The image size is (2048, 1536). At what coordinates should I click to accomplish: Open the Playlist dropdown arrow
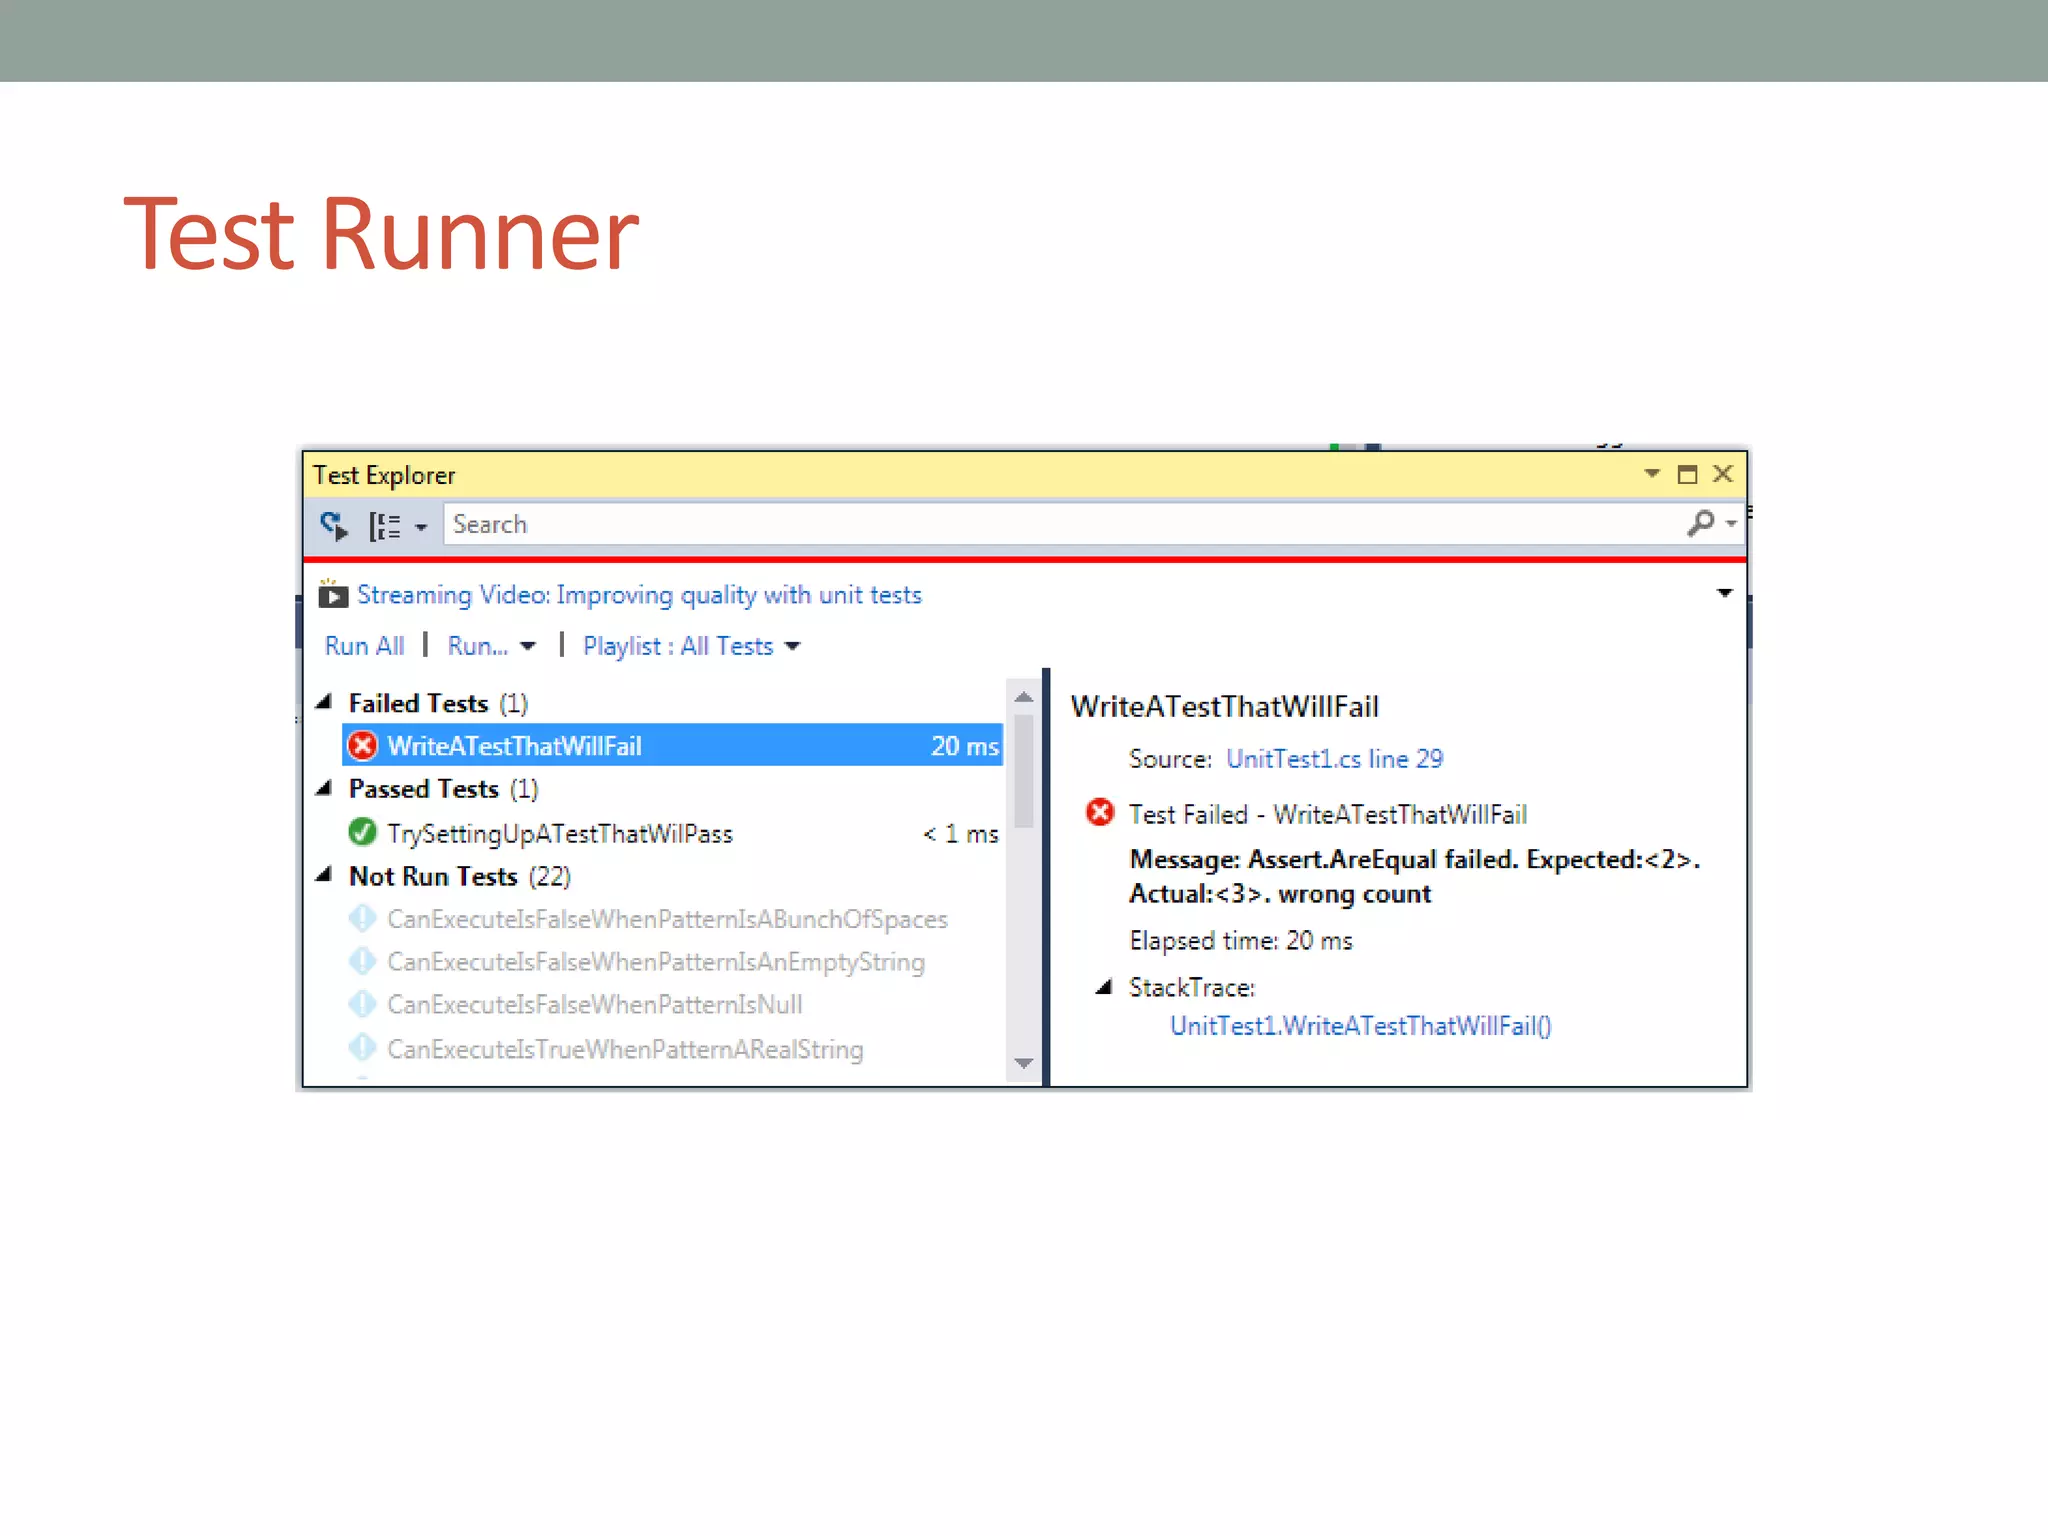[793, 646]
